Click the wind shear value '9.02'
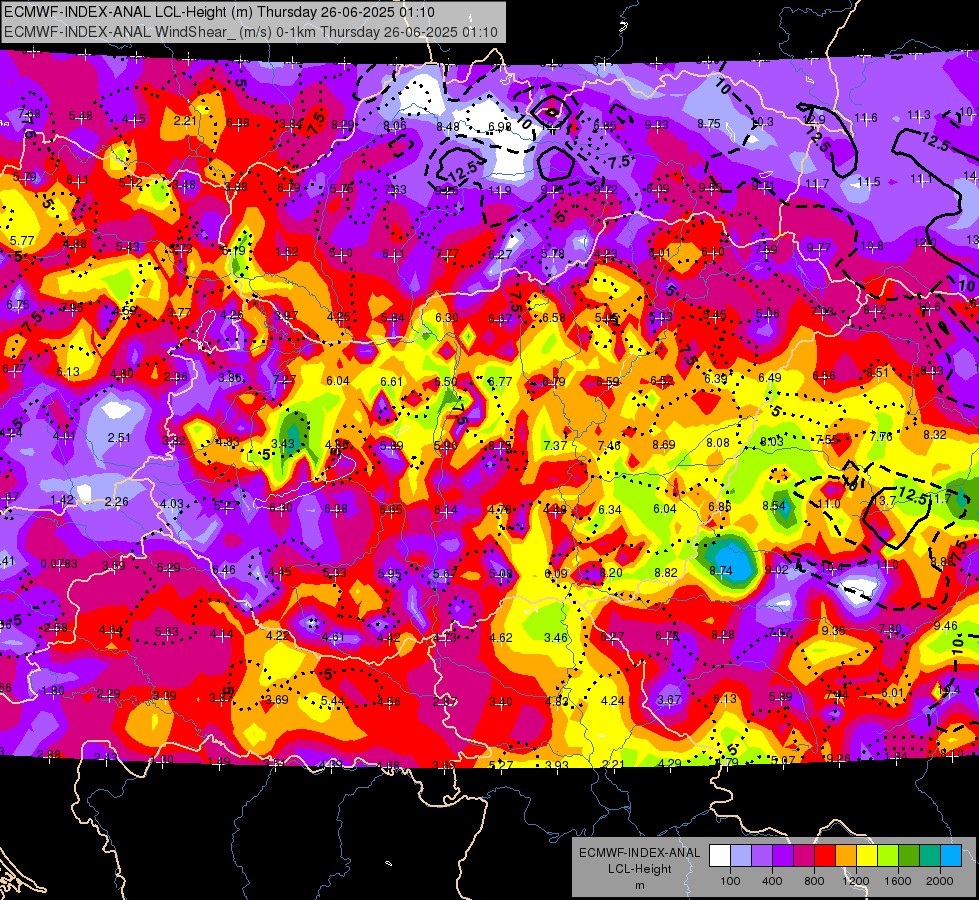Viewport: 979px width, 900px height. (777, 569)
